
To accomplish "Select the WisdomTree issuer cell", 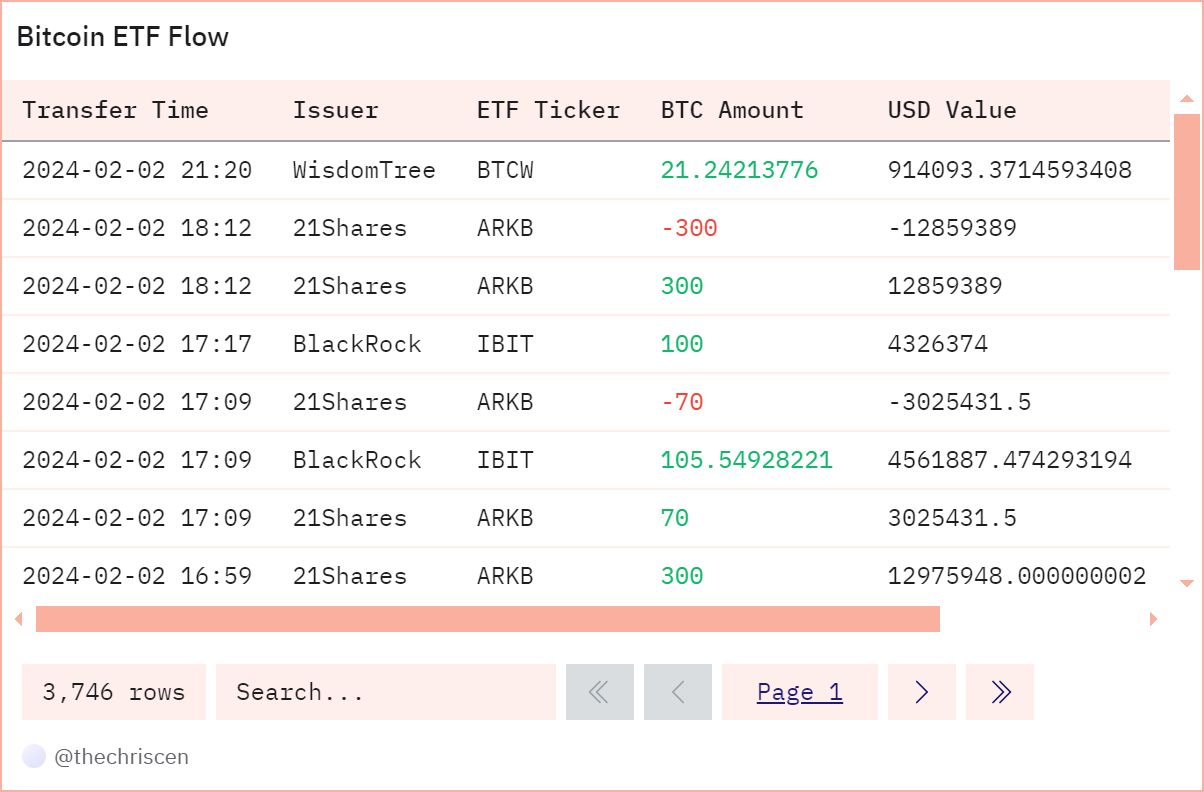I will [364, 170].
